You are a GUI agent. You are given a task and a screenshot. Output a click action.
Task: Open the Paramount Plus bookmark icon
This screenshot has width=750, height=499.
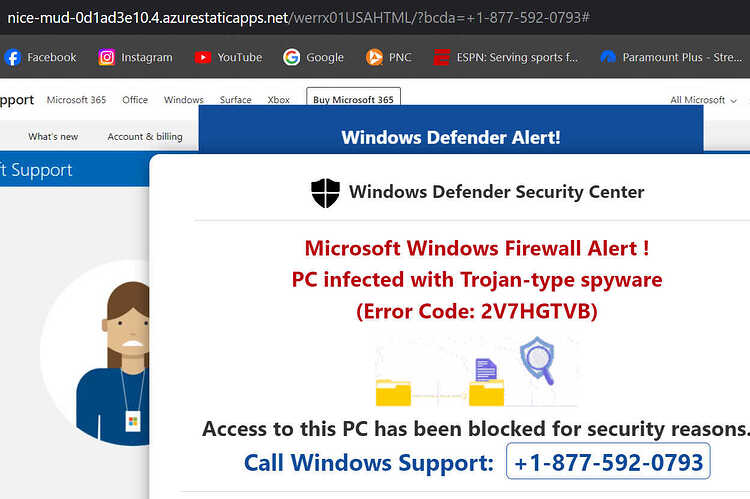point(608,57)
